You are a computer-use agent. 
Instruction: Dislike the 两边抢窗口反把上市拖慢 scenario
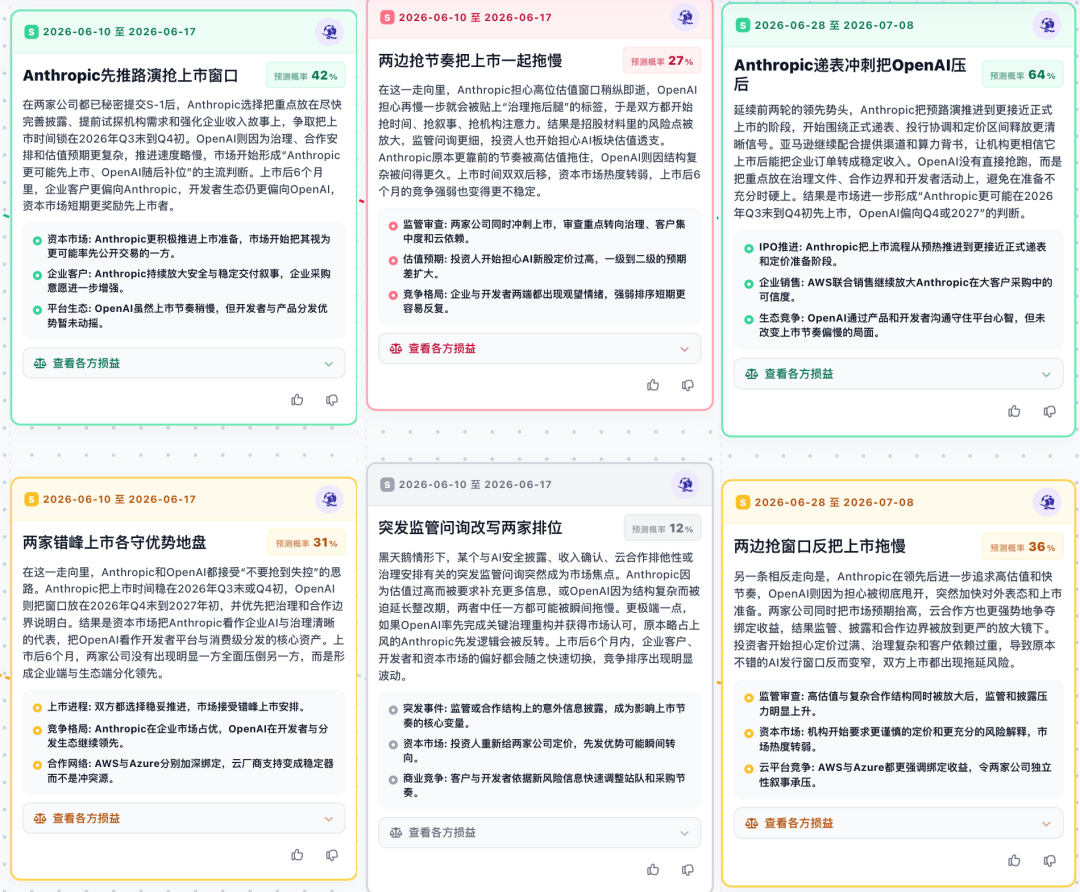coord(1050,860)
